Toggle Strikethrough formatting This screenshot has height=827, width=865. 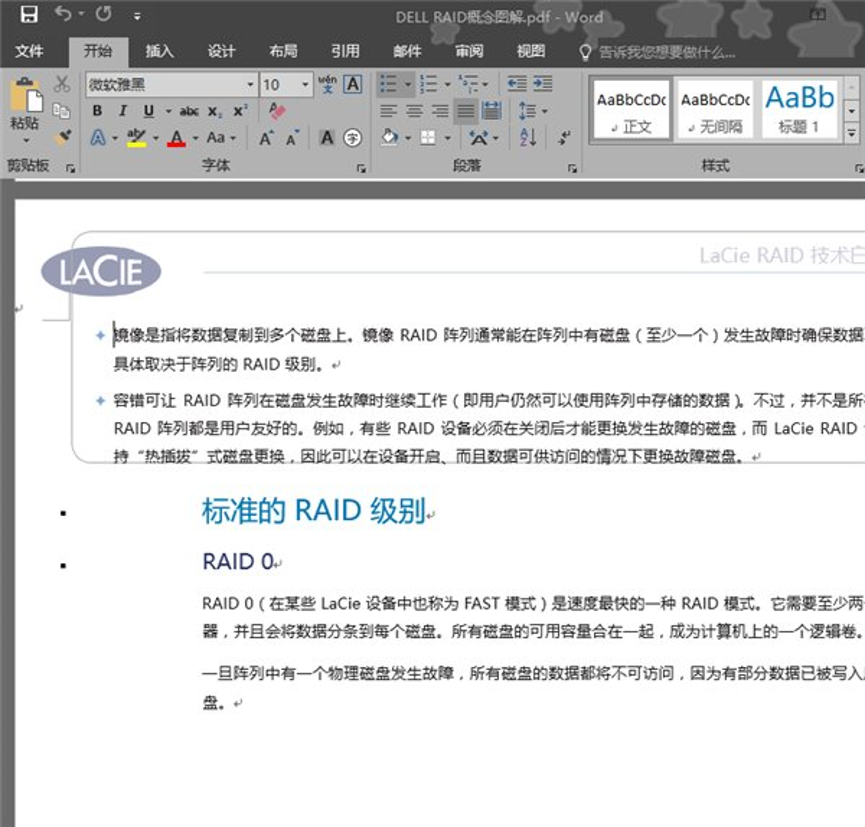[x=188, y=111]
